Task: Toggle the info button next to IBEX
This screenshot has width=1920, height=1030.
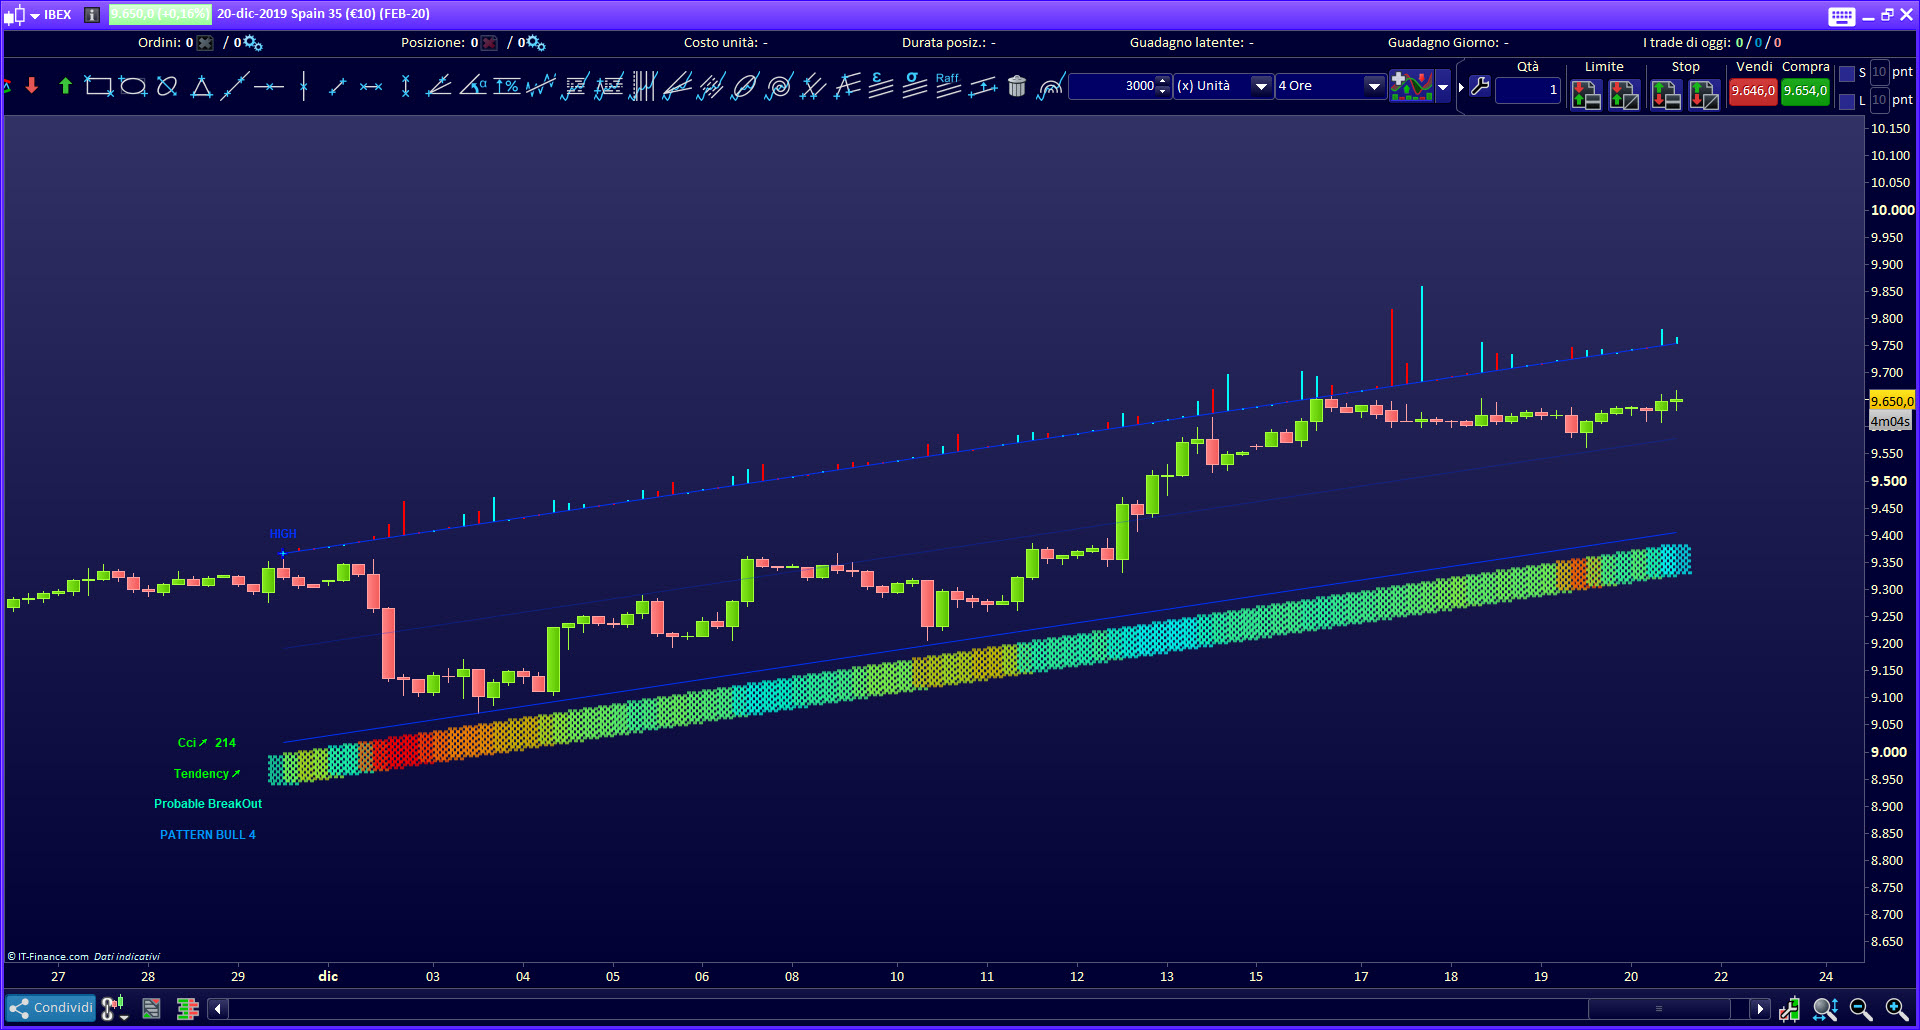Action: tap(92, 15)
